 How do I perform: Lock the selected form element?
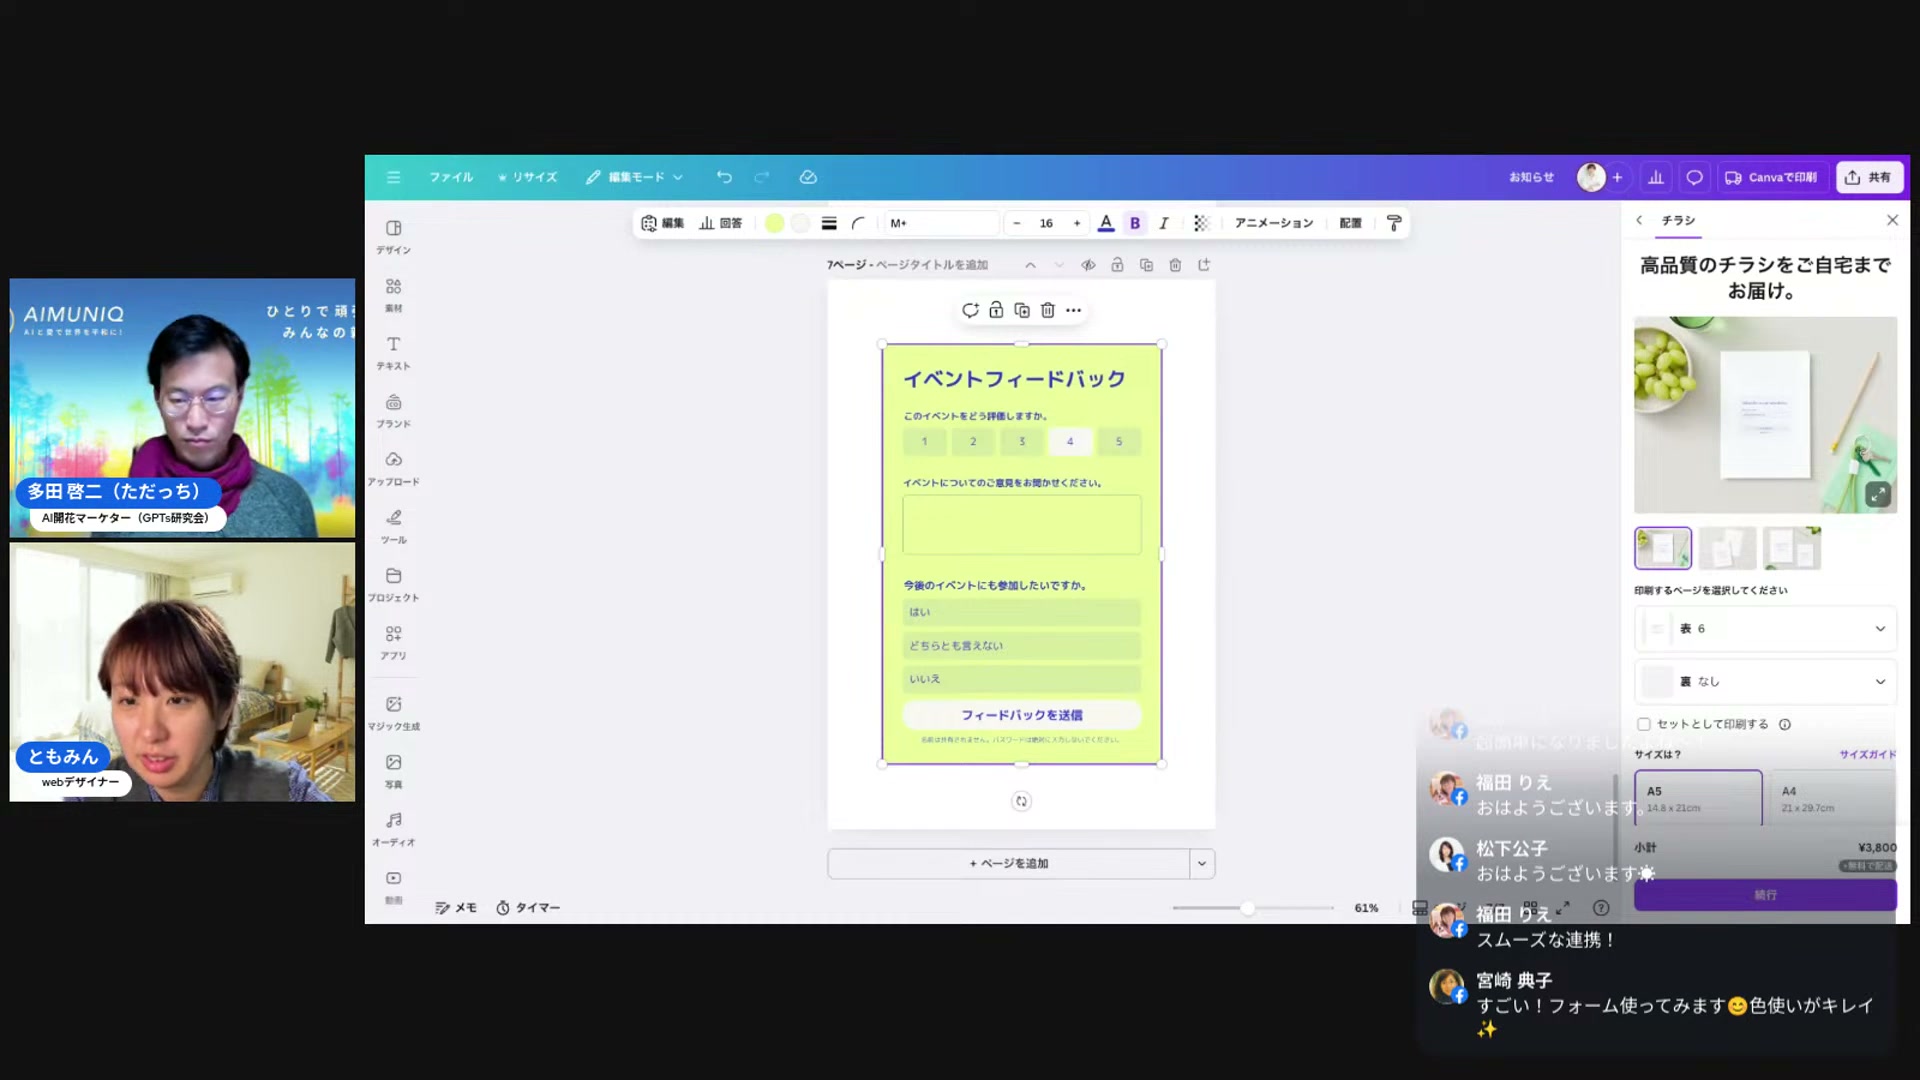click(996, 310)
